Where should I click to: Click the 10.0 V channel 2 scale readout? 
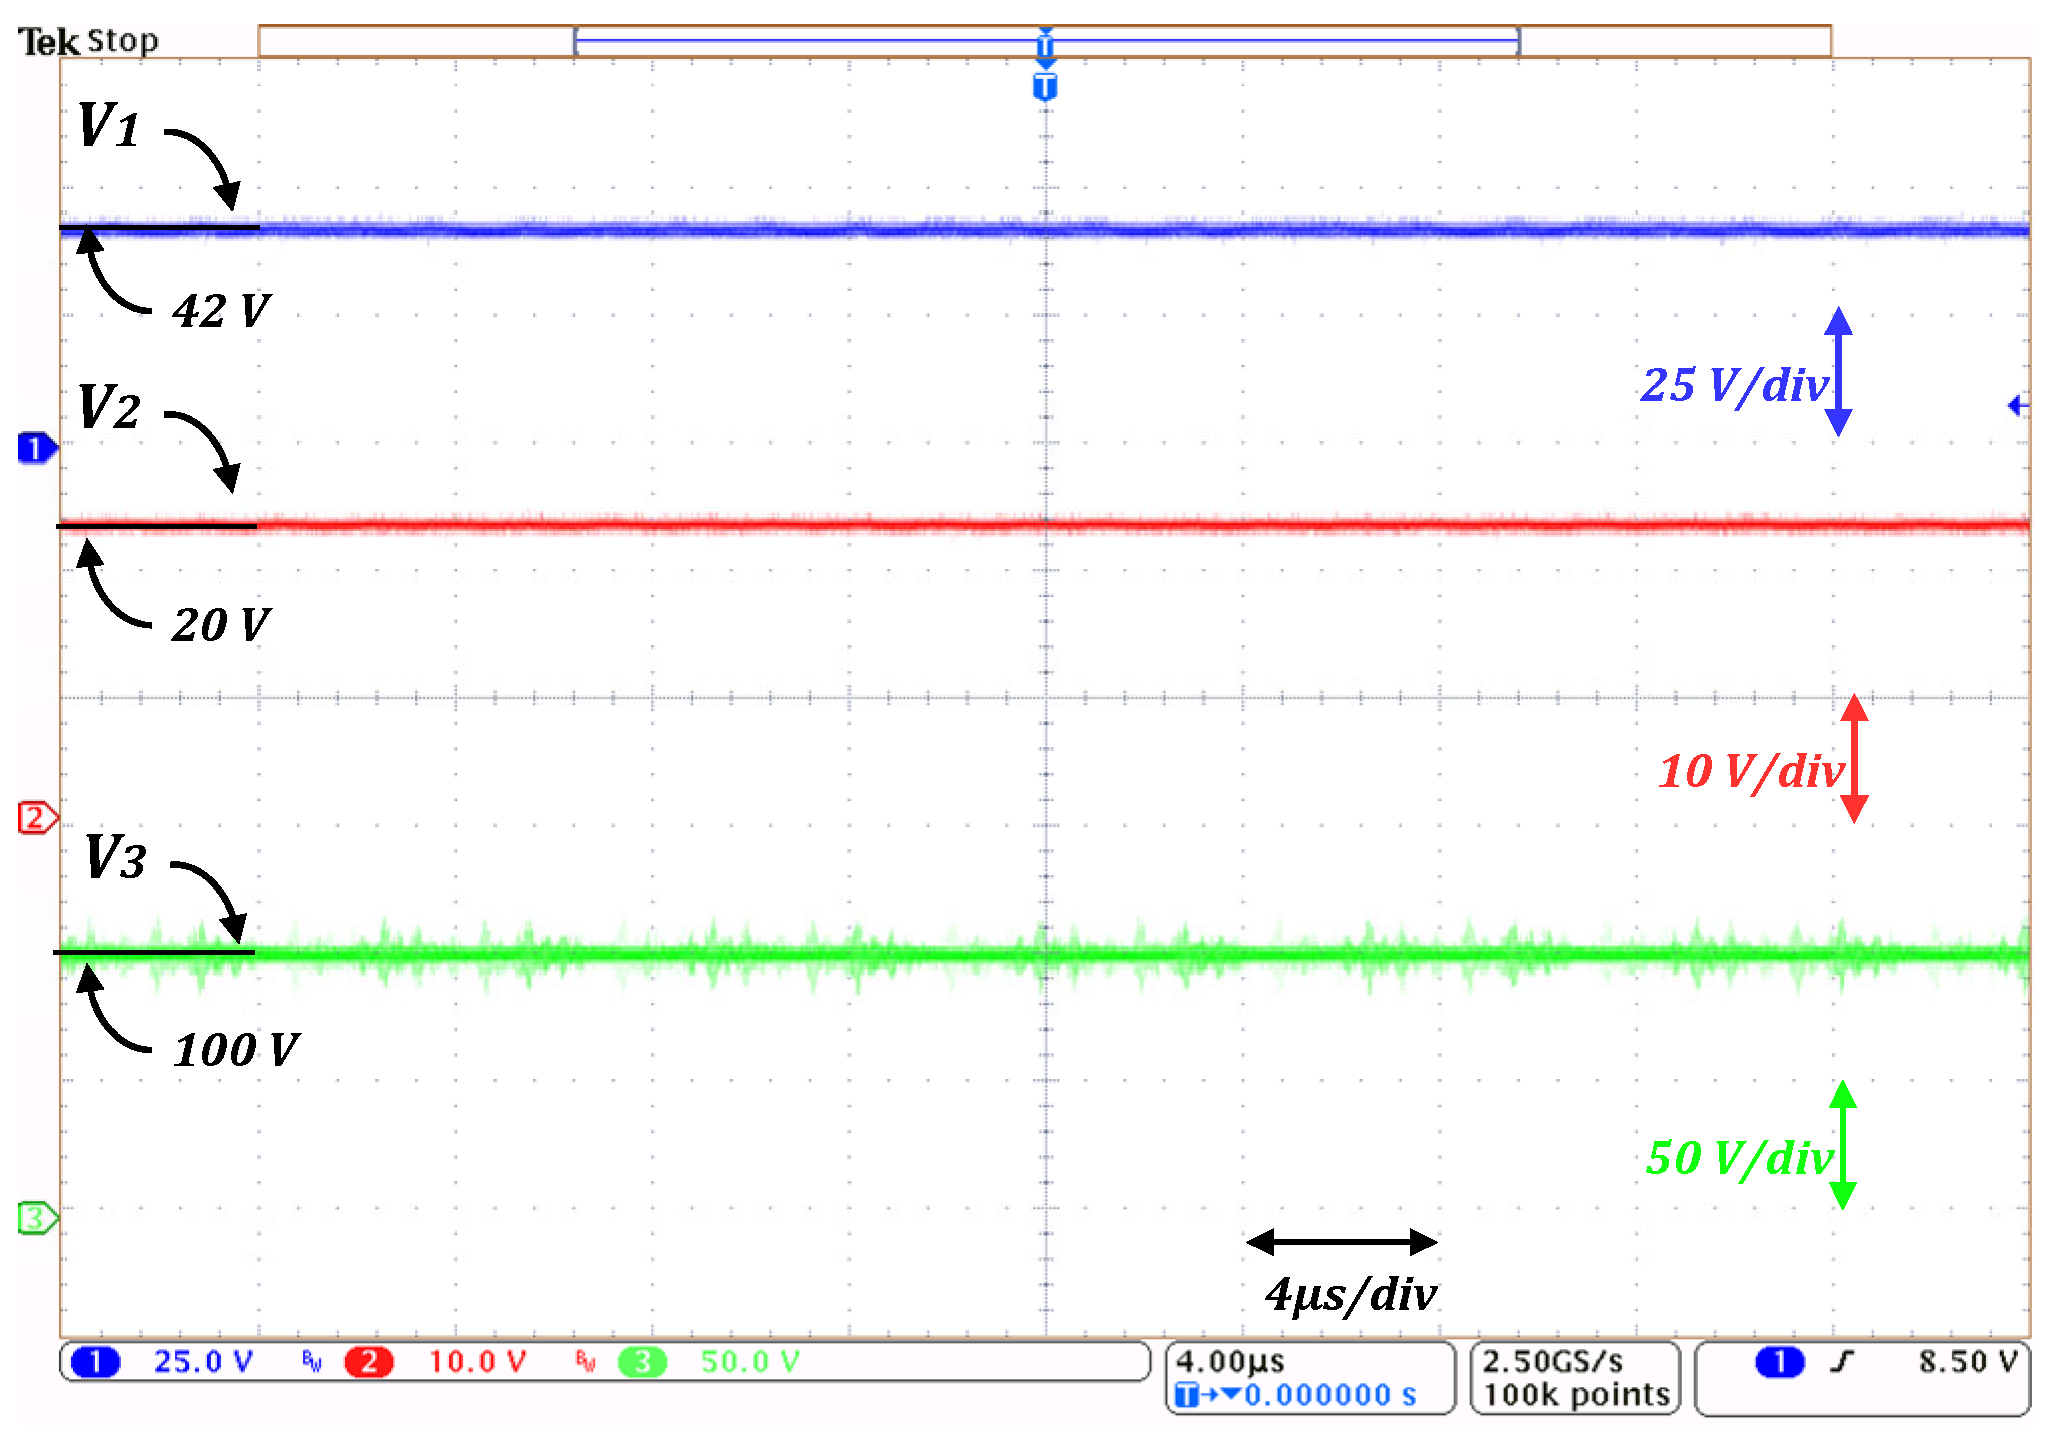tap(477, 1362)
